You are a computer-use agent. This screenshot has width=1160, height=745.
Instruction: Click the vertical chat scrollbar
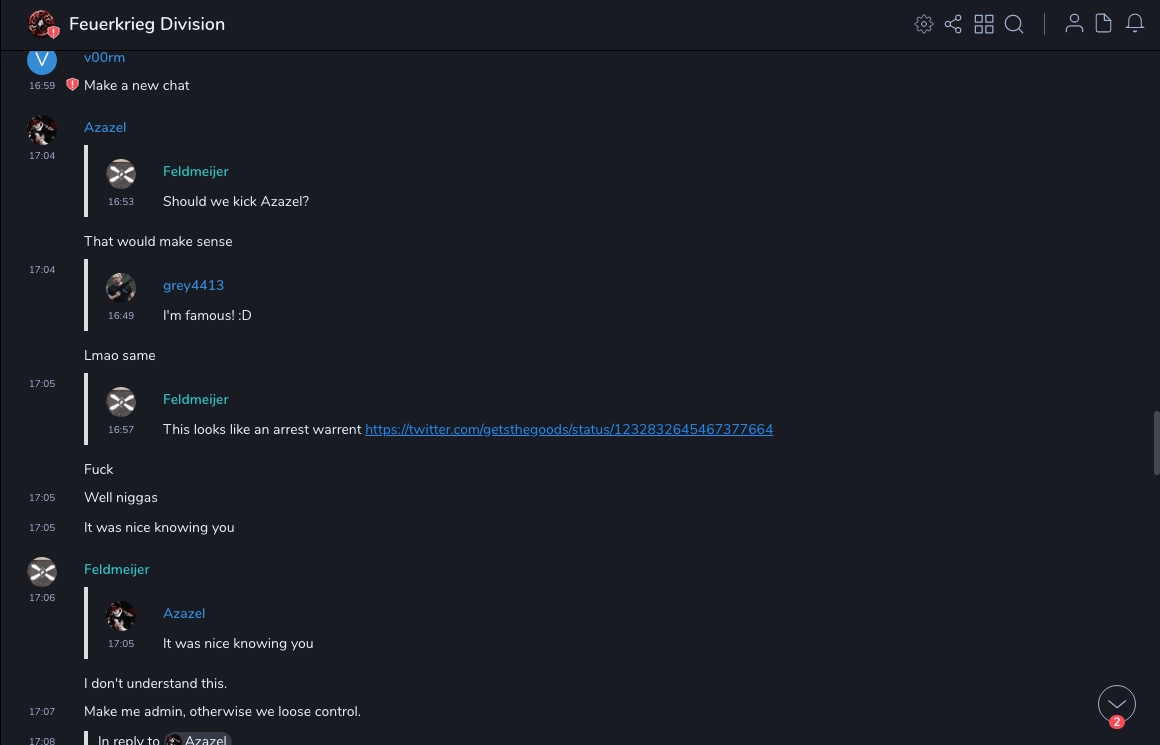click(1154, 435)
